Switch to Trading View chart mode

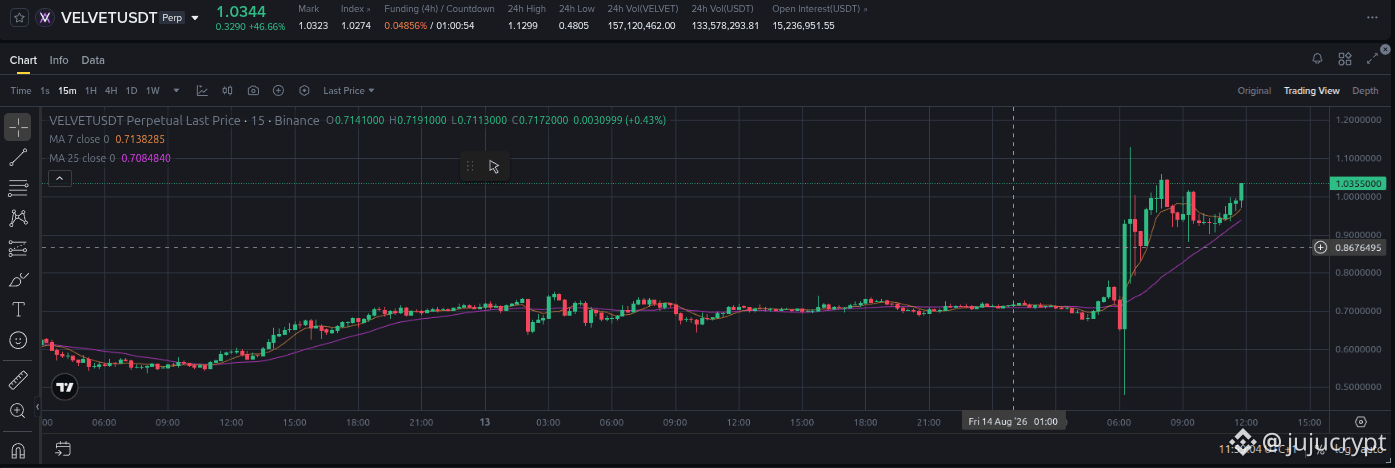(1311, 91)
